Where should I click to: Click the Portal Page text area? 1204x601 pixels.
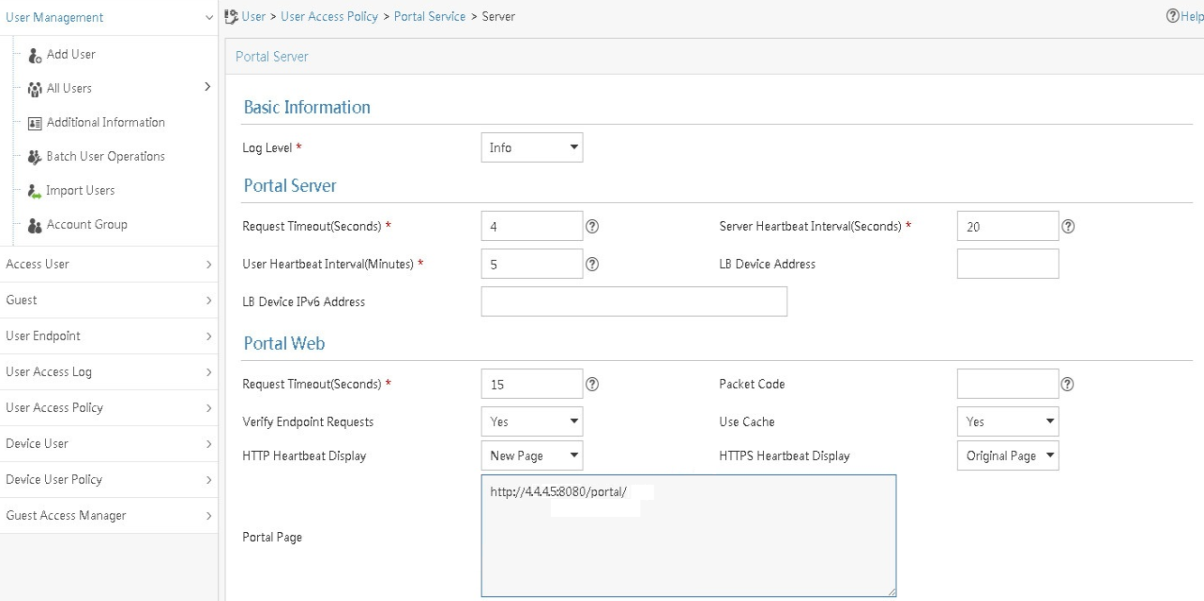[689, 536]
